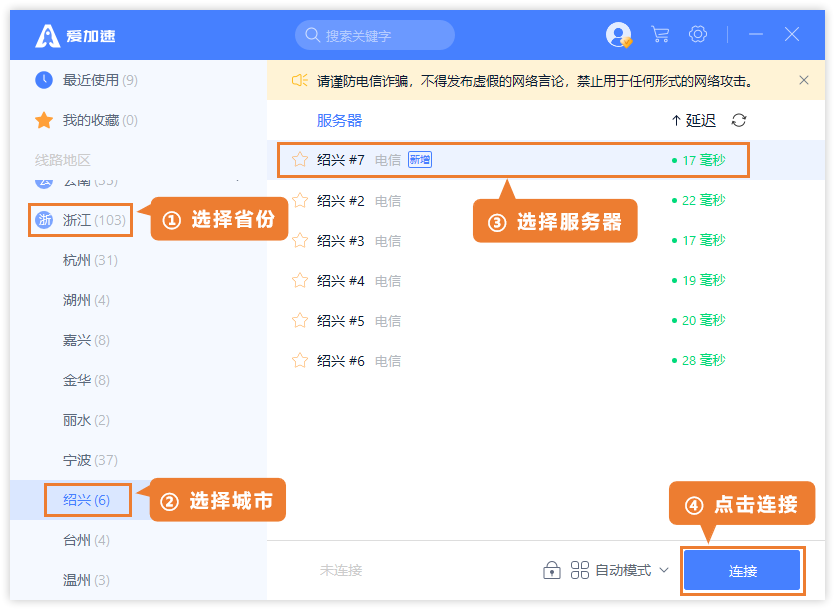Select 金华 (8) city
Viewport: 835px width, 610px height.
pyautogui.click(x=86, y=380)
